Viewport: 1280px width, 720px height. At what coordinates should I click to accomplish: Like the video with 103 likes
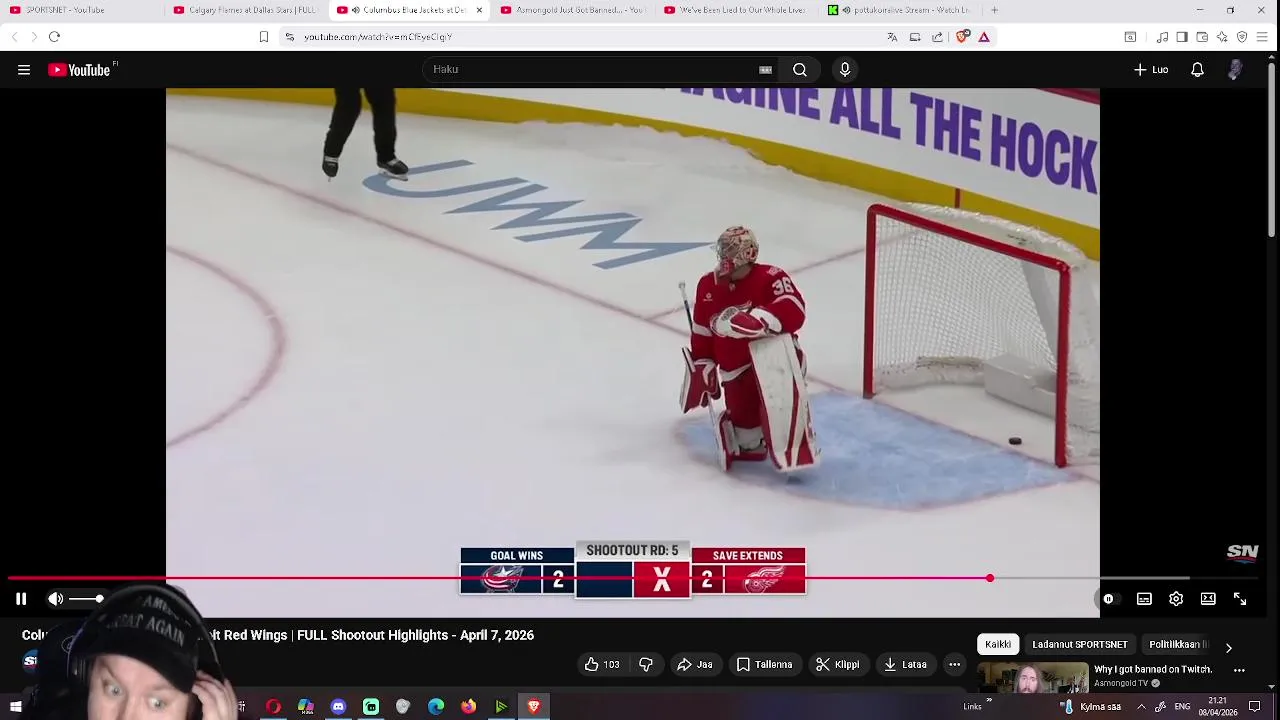[602, 664]
